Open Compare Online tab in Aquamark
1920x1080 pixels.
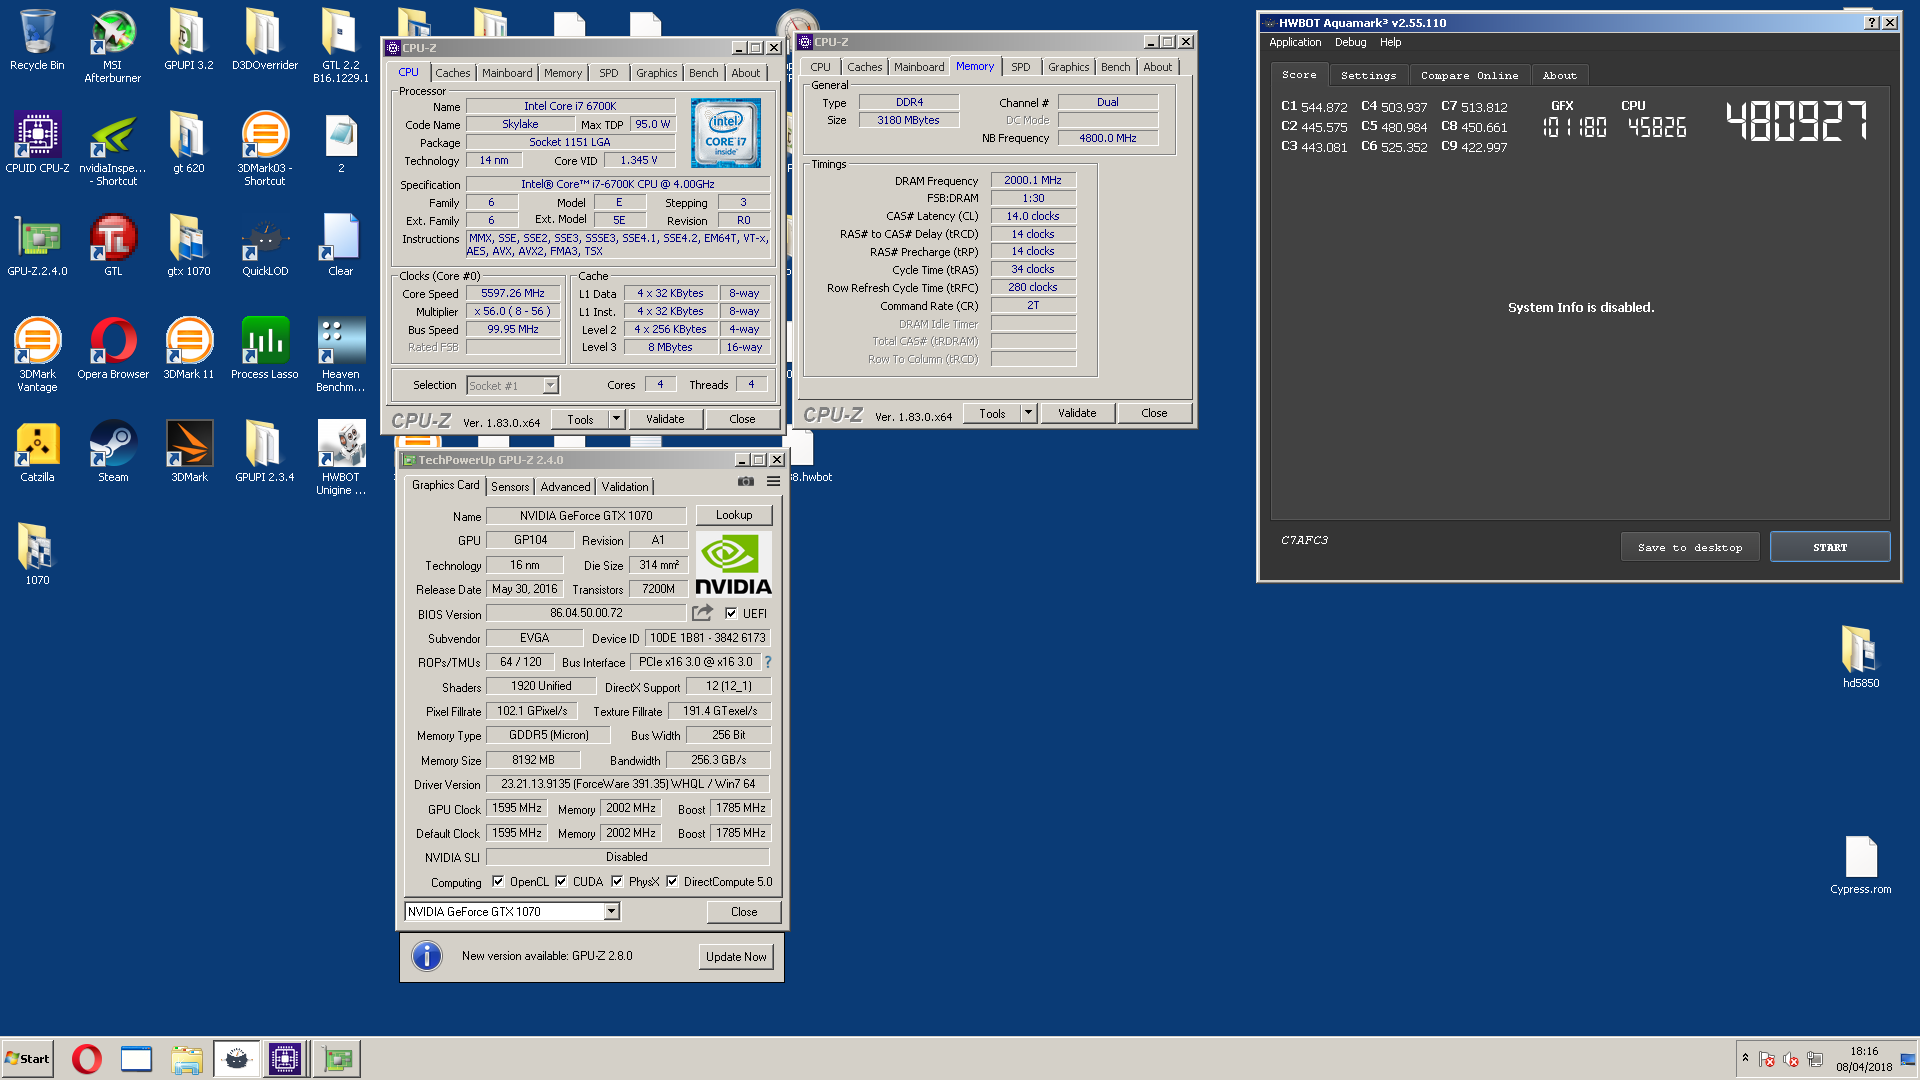[x=1469, y=76]
